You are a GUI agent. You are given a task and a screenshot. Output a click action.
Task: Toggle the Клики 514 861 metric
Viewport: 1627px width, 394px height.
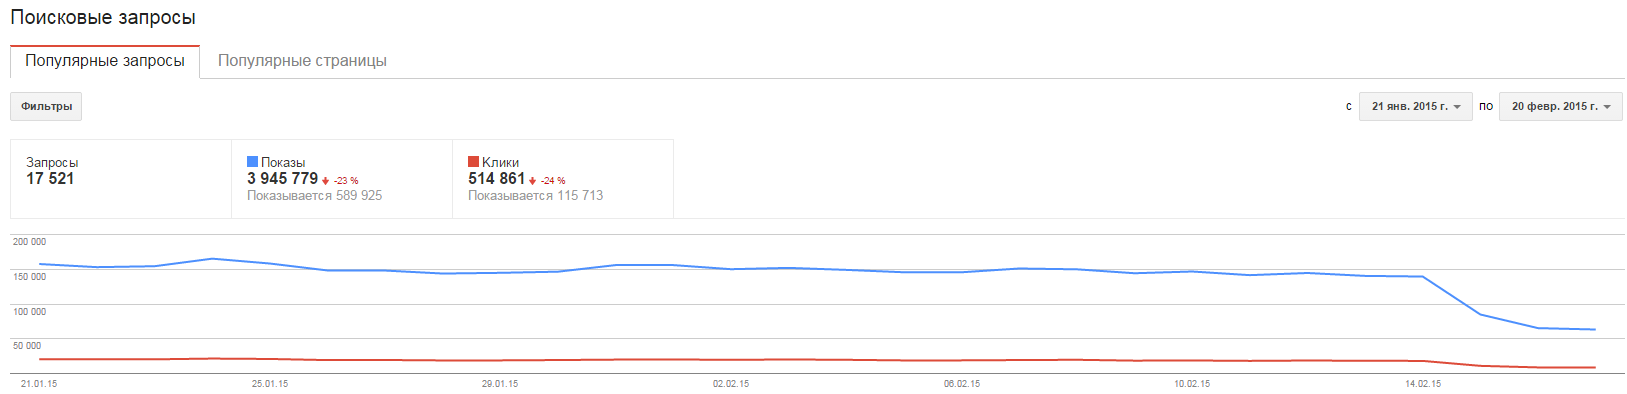click(563, 178)
